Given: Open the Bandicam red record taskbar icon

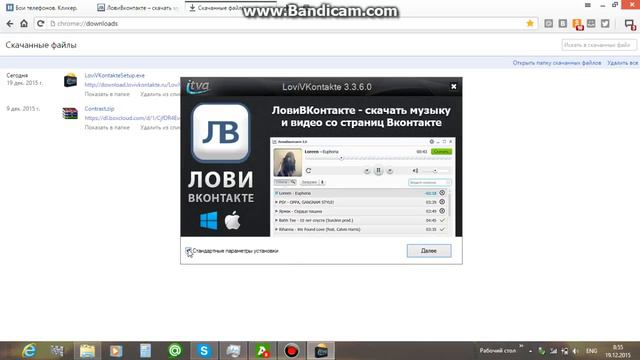Looking at the screenshot, I should coord(291,351).
